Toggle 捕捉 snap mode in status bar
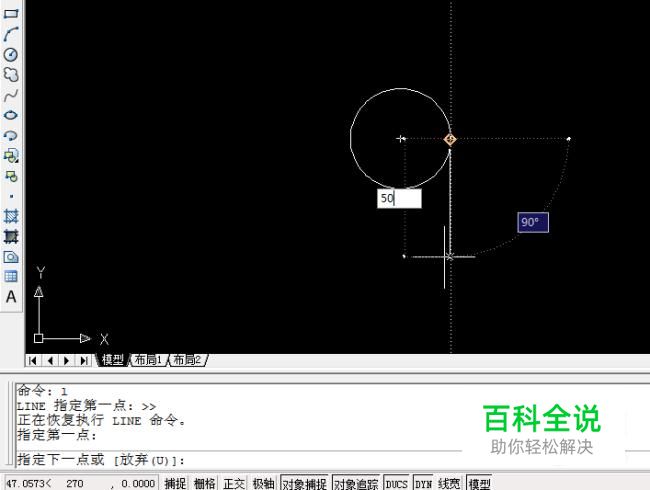Viewport: 650px width, 490px height. 175,483
